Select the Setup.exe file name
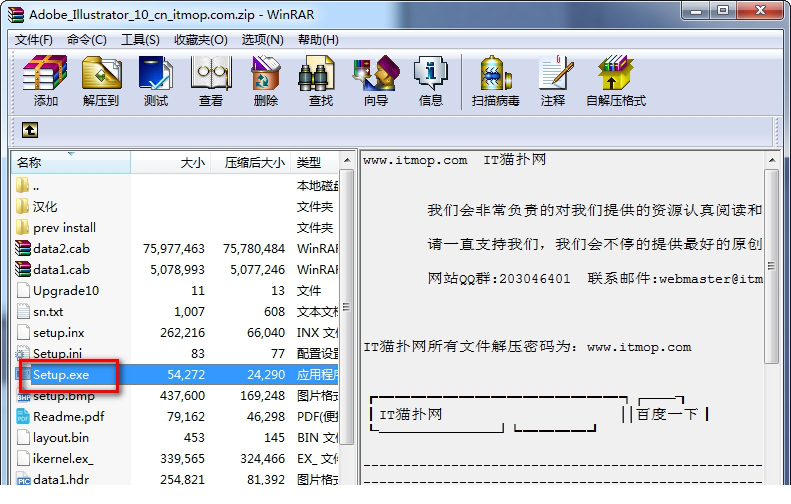 [61, 375]
